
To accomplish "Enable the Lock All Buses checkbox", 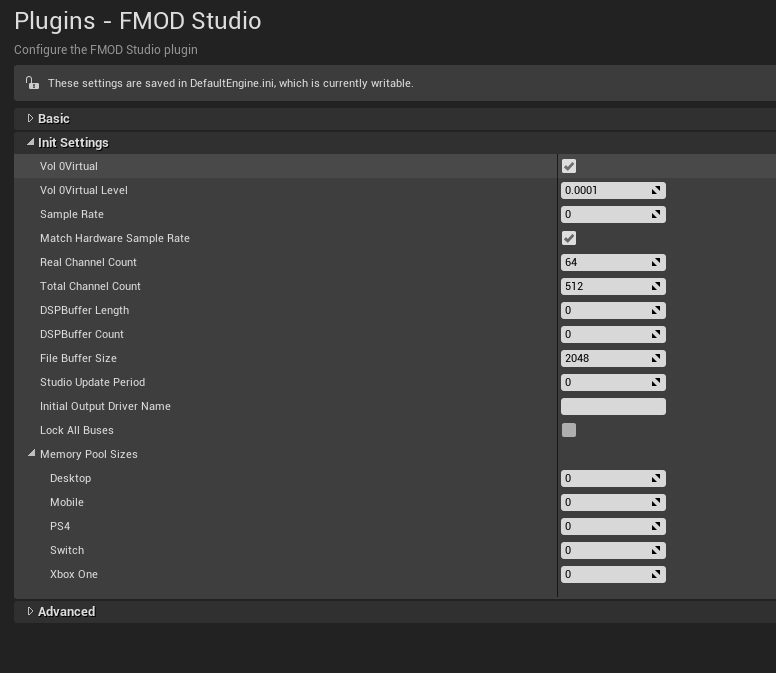I will click(x=569, y=430).
